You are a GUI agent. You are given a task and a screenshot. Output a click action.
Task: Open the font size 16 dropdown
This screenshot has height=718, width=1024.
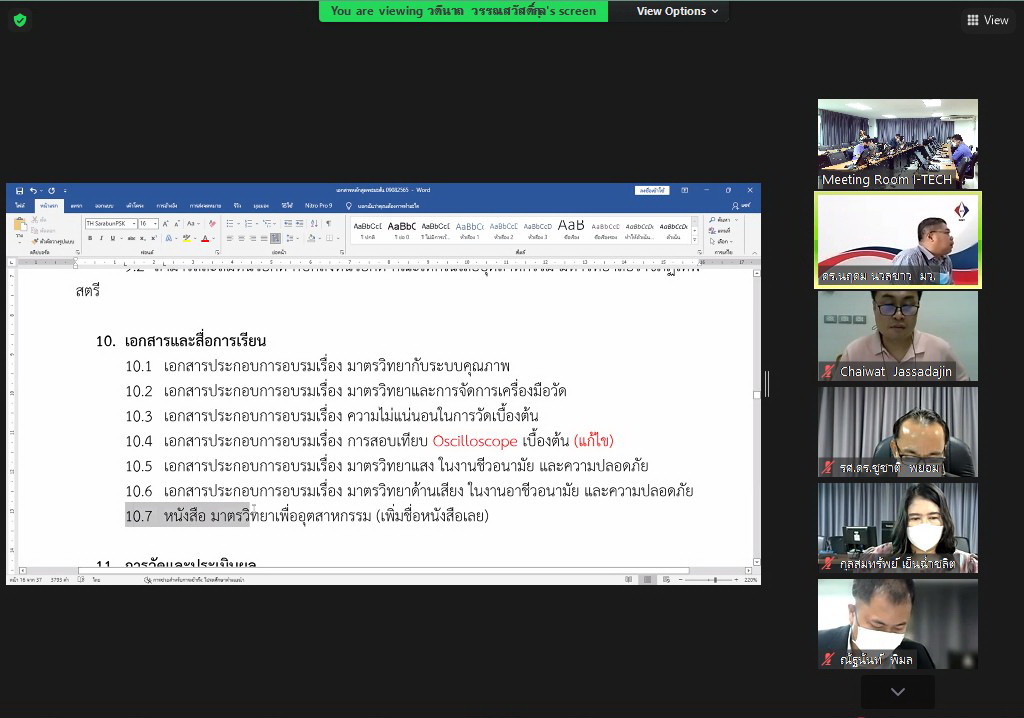point(155,223)
